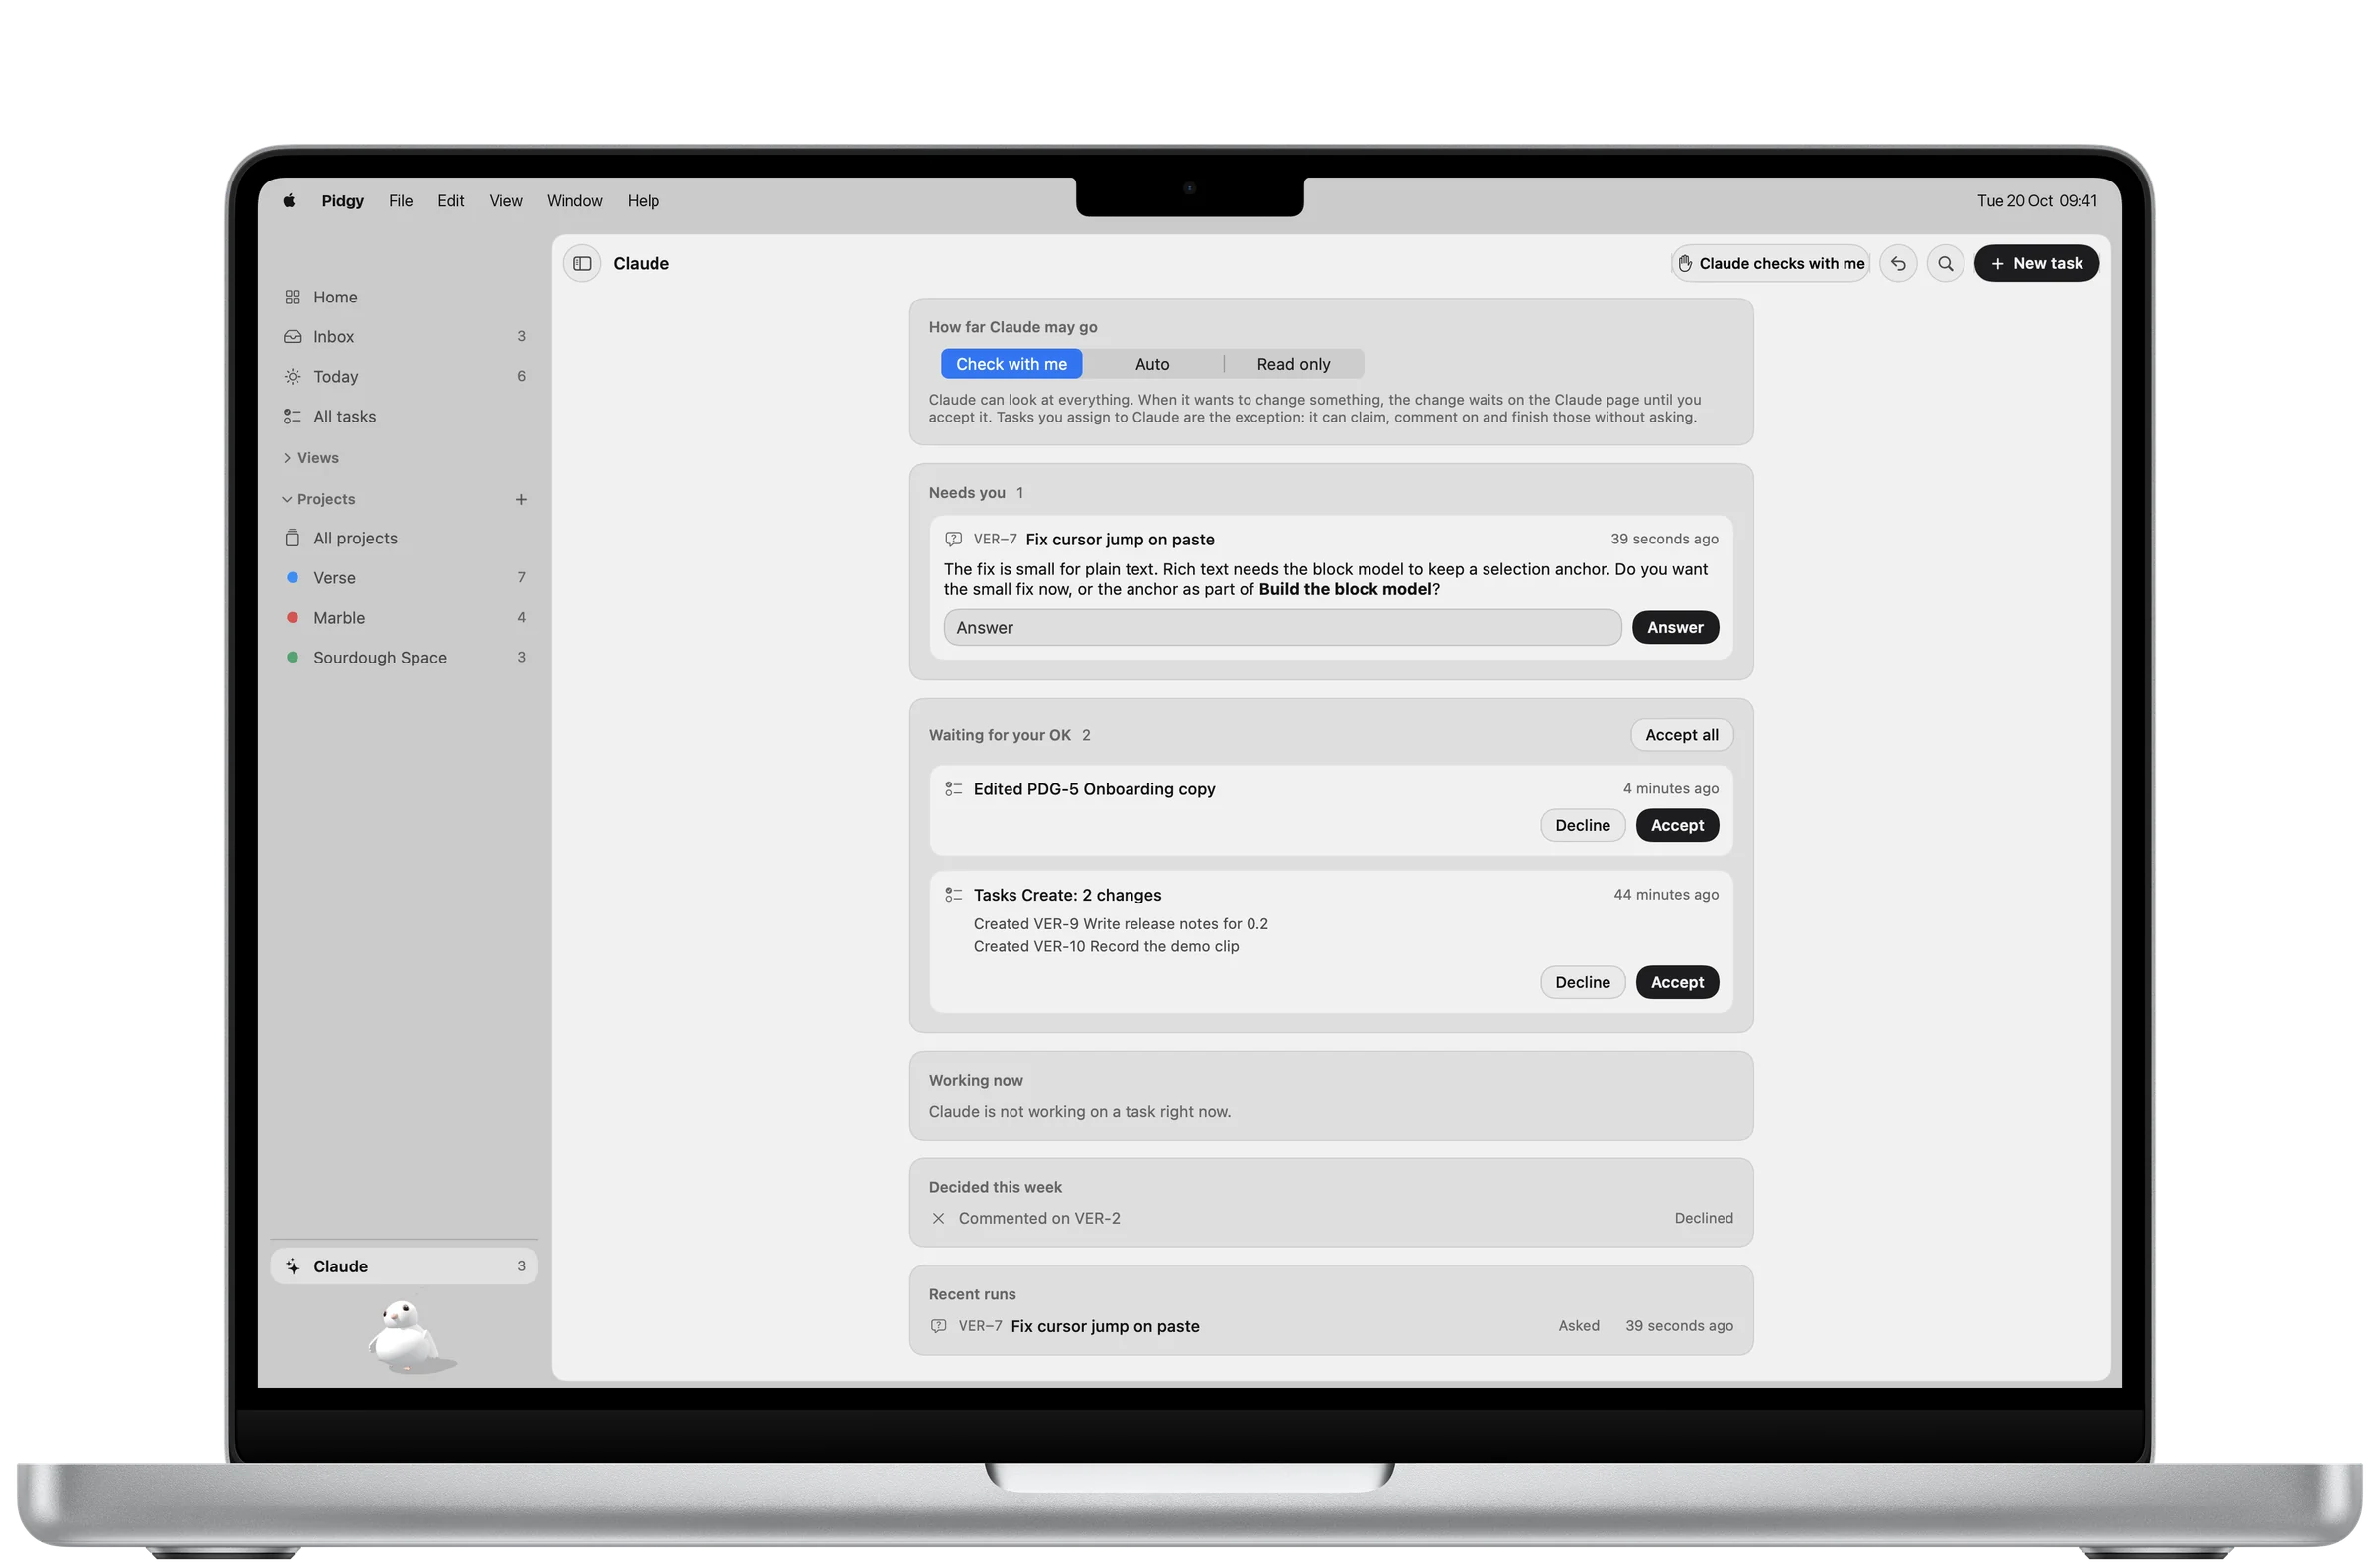
Task: Decline the Tasks Create changes
Action: pos(1582,982)
